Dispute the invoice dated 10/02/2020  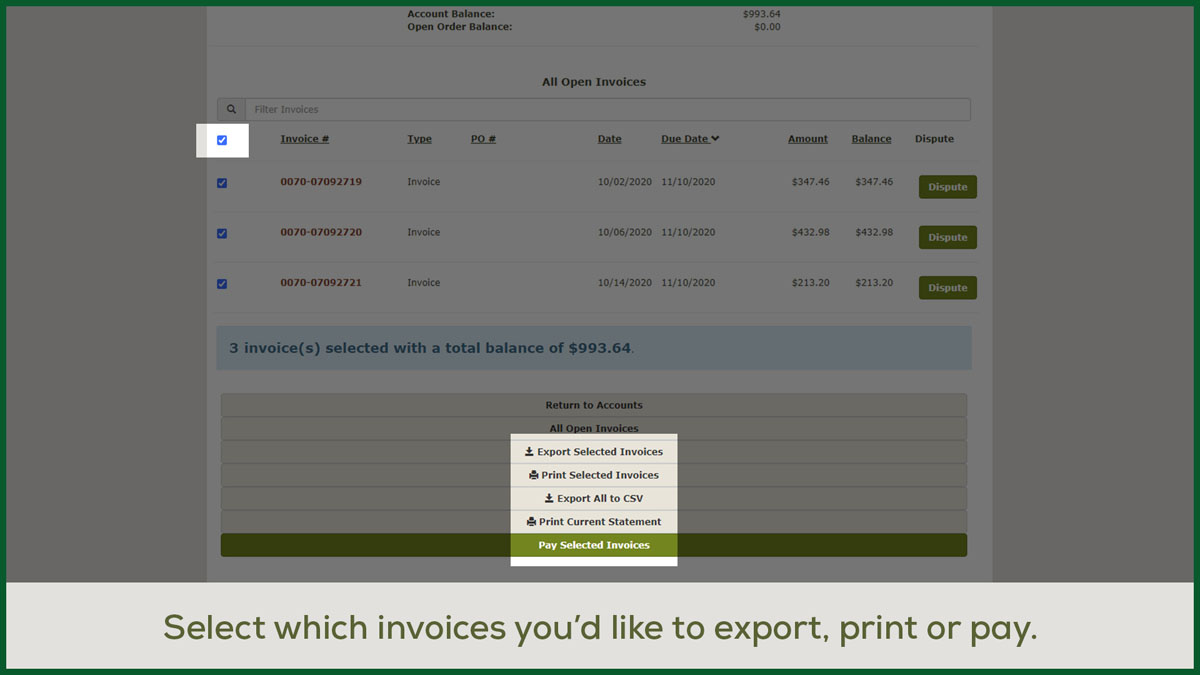click(x=947, y=187)
